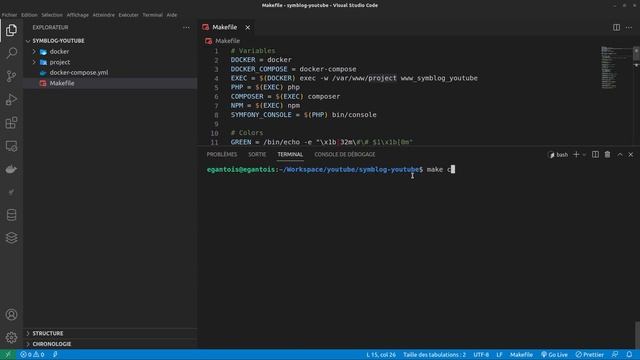Viewport: 640px width, 360px height.
Task: Kill terminal with trash icon
Action: point(607,154)
